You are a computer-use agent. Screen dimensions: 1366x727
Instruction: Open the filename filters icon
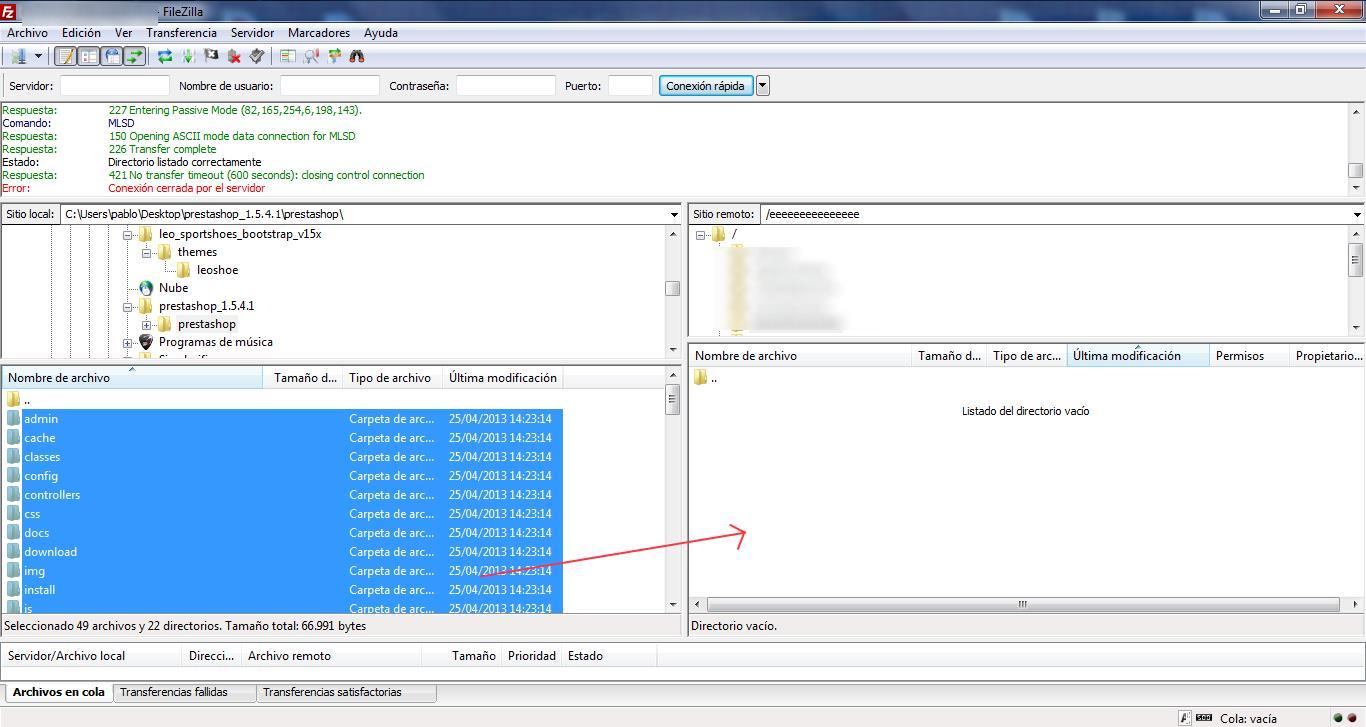click(288, 57)
